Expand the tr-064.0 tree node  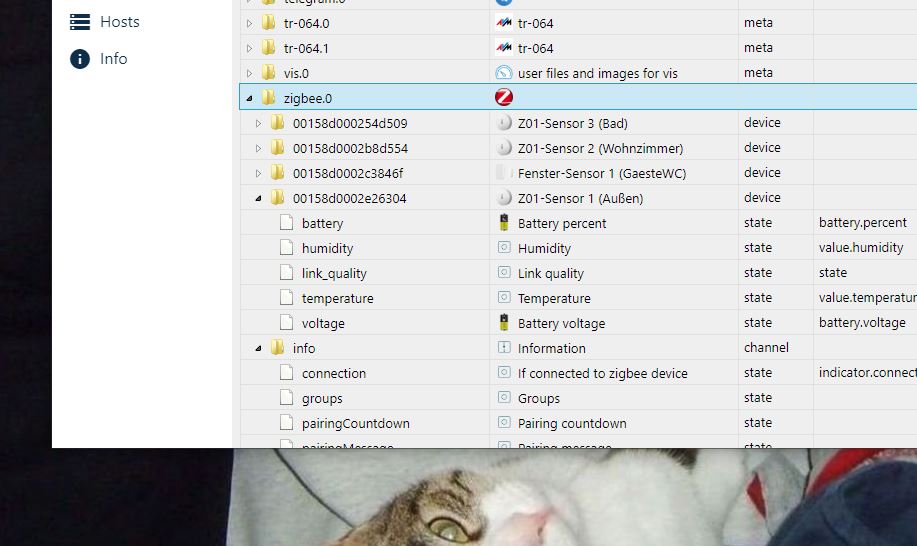pyautogui.click(x=250, y=23)
